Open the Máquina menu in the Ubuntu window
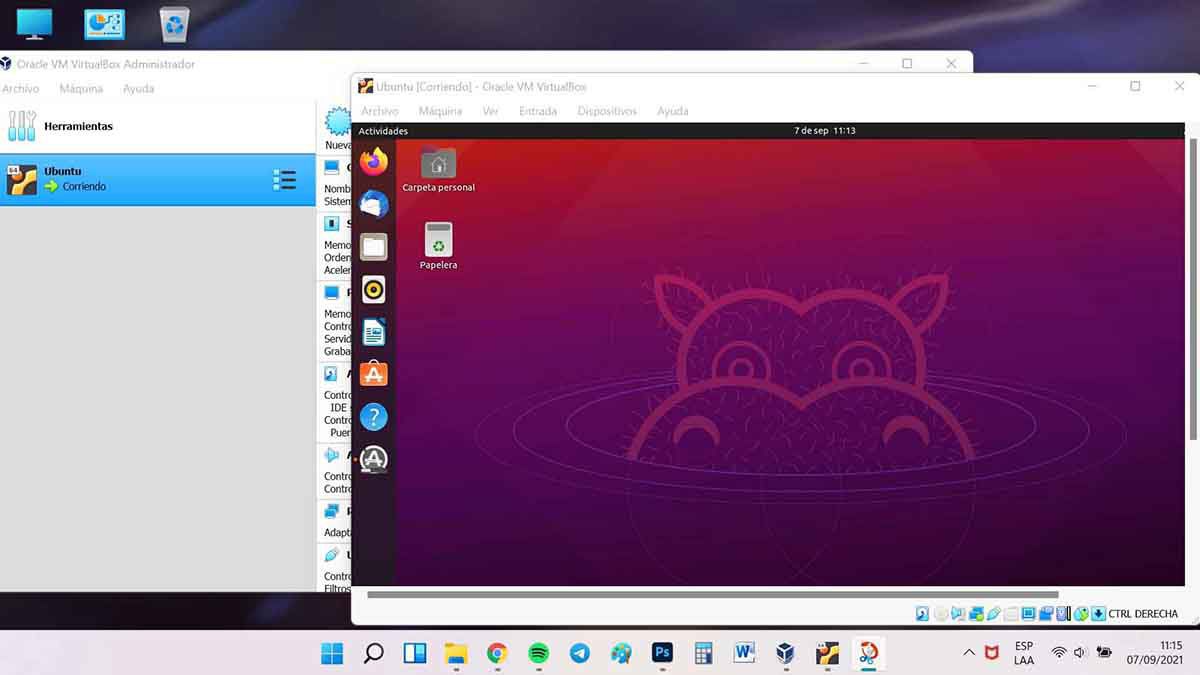The width and height of the screenshot is (1200, 675). click(440, 111)
